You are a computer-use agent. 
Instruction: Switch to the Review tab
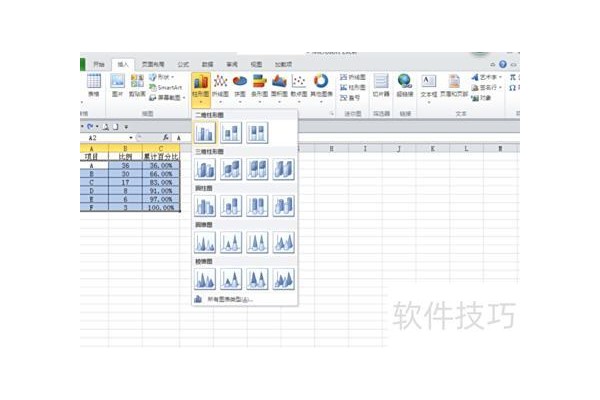pos(232,64)
